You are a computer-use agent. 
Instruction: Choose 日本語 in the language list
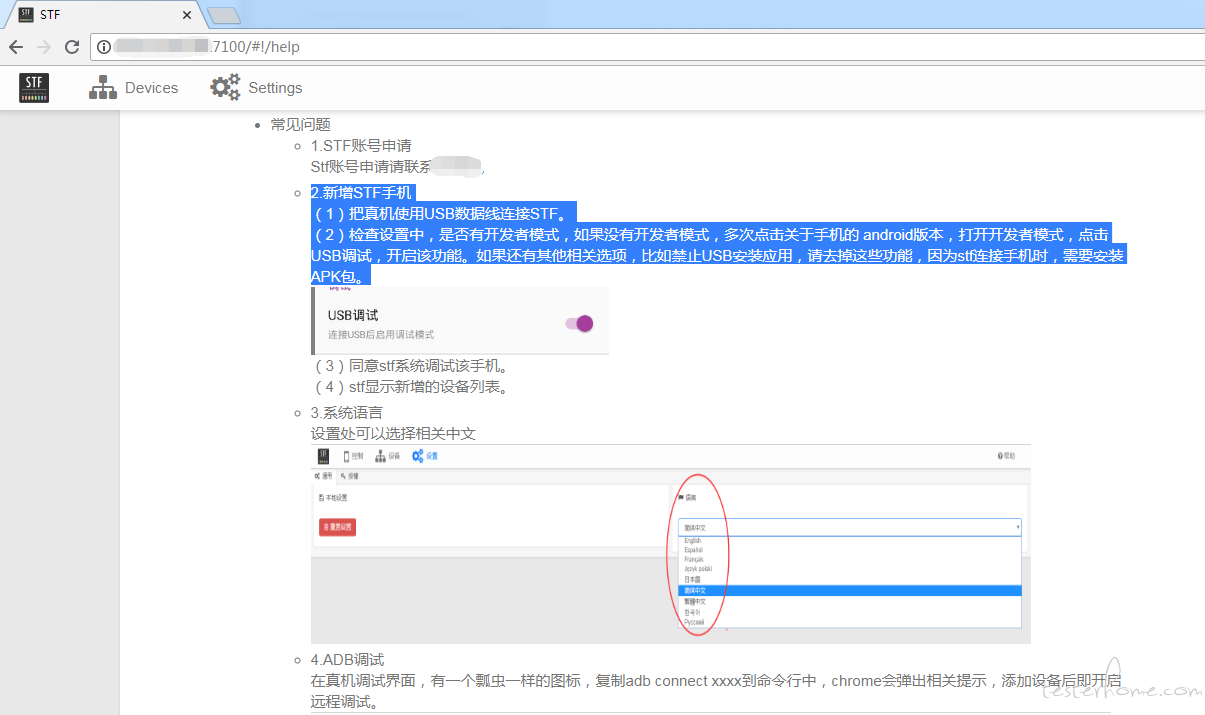pos(692,579)
